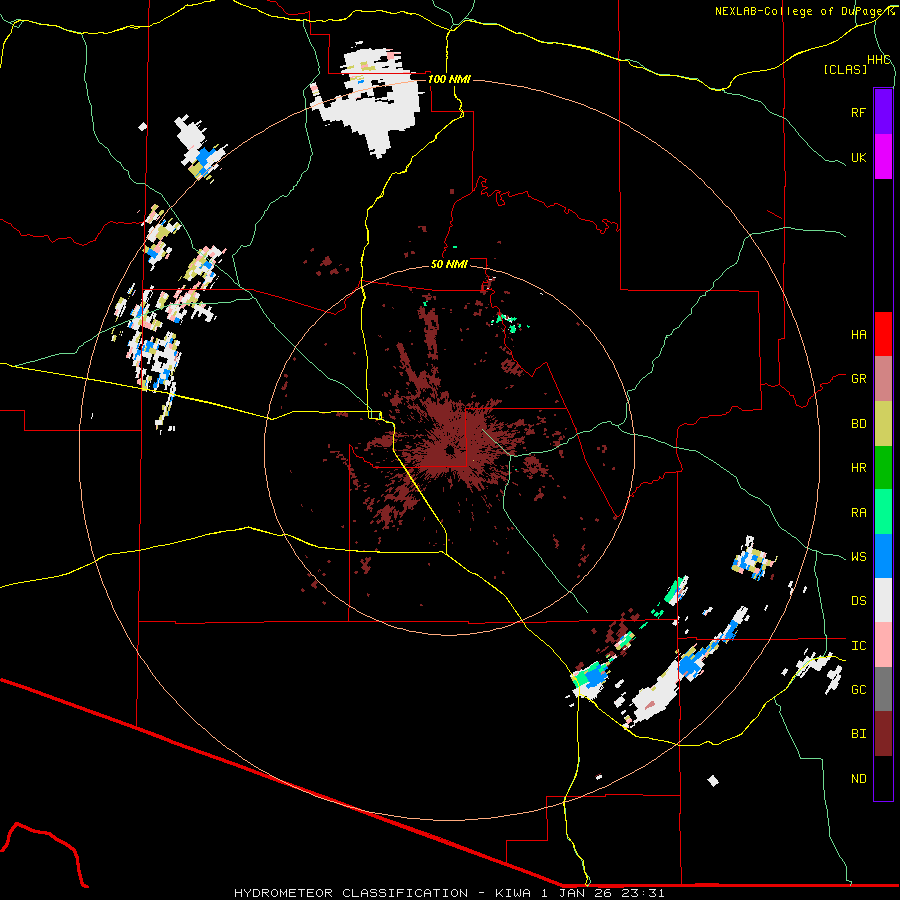Click the dark green HR legend swatch
Viewport: 900px width, 900px height.
[883, 467]
